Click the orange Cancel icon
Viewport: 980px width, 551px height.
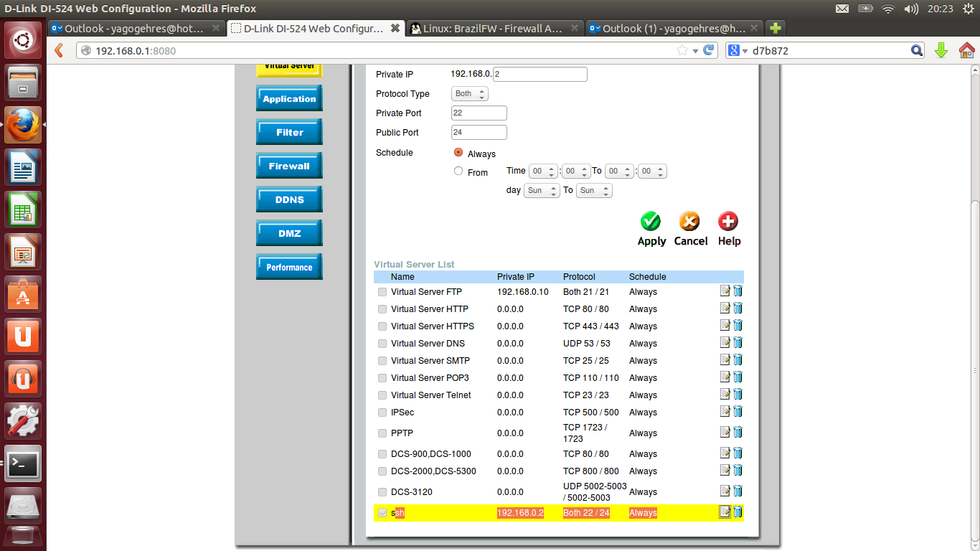click(x=689, y=221)
